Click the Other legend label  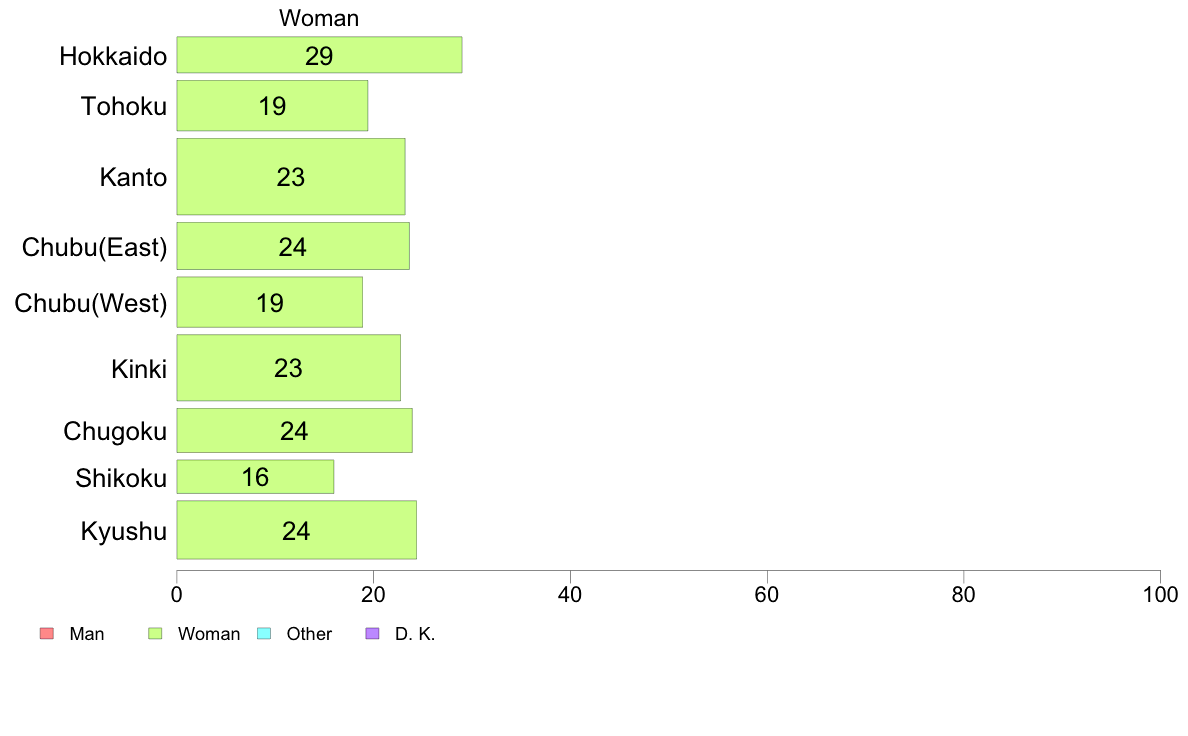(309, 634)
